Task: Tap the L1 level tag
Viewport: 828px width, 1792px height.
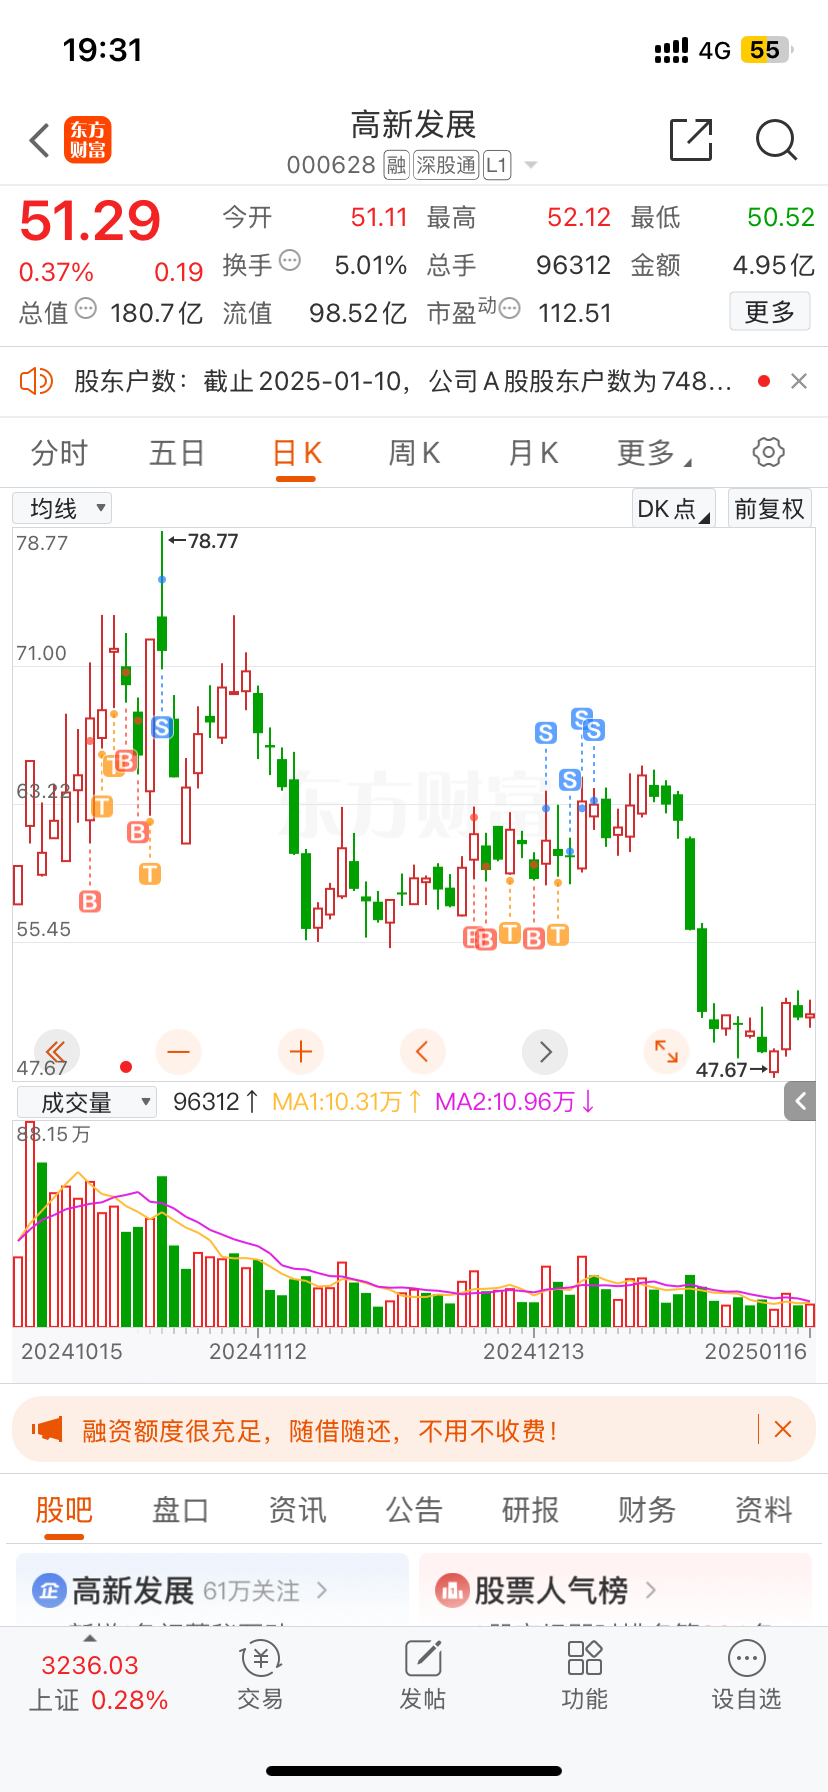Action: [x=497, y=165]
